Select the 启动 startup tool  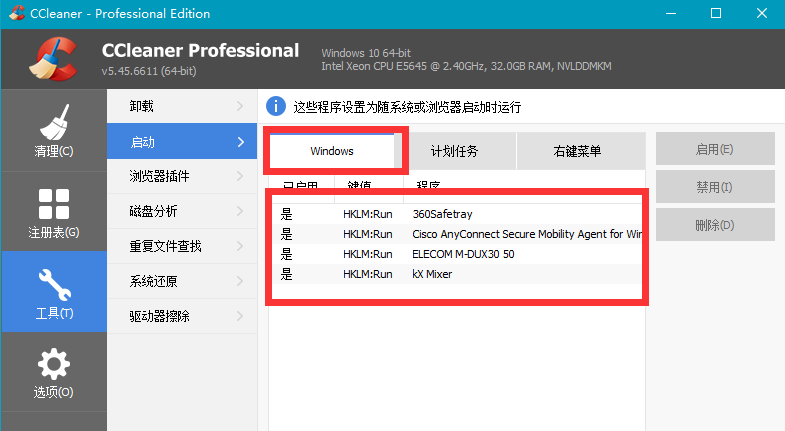pos(182,142)
